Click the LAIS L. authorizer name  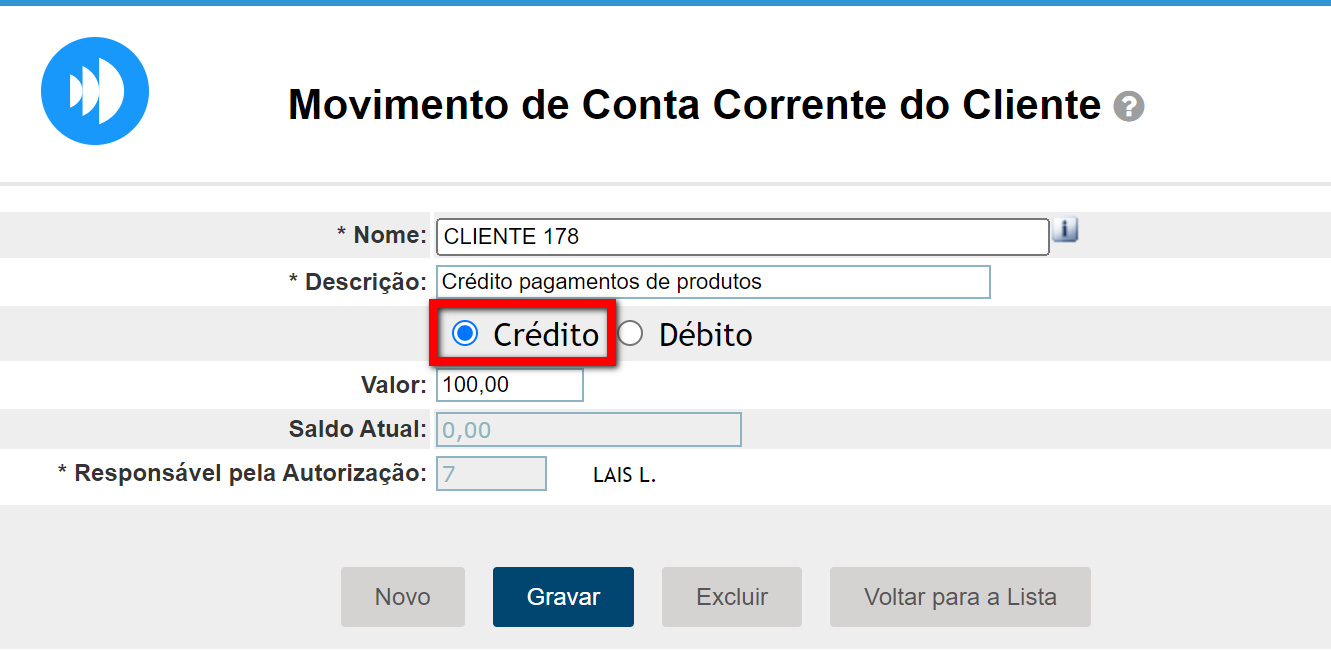point(624,476)
